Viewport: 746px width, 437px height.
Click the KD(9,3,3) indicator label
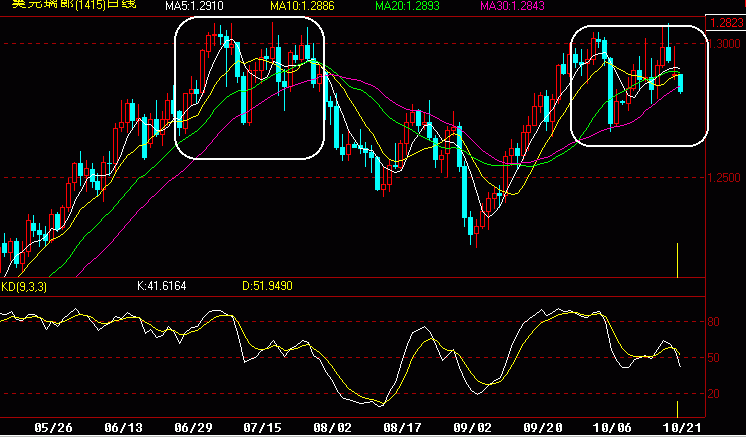coord(24,286)
